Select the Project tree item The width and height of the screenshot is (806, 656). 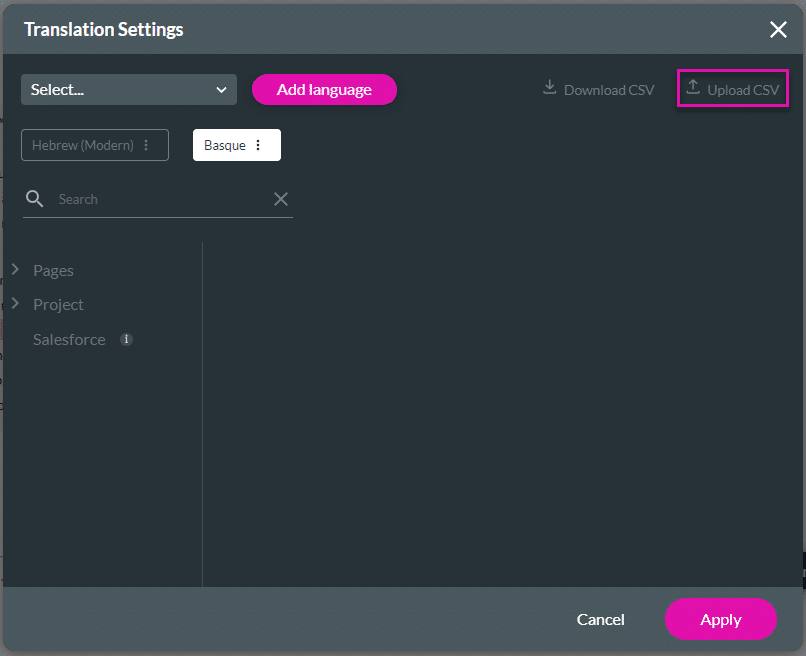(x=58, y=304)
